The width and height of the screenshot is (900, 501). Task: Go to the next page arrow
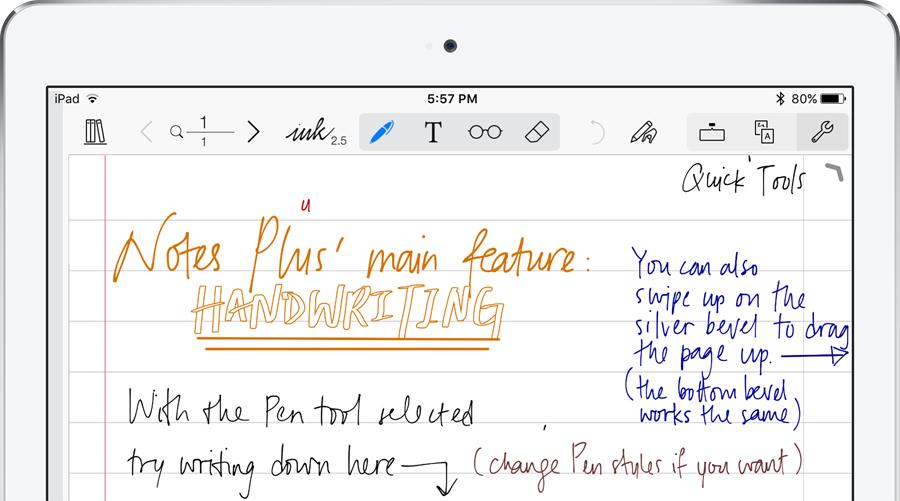click(253, 132)
